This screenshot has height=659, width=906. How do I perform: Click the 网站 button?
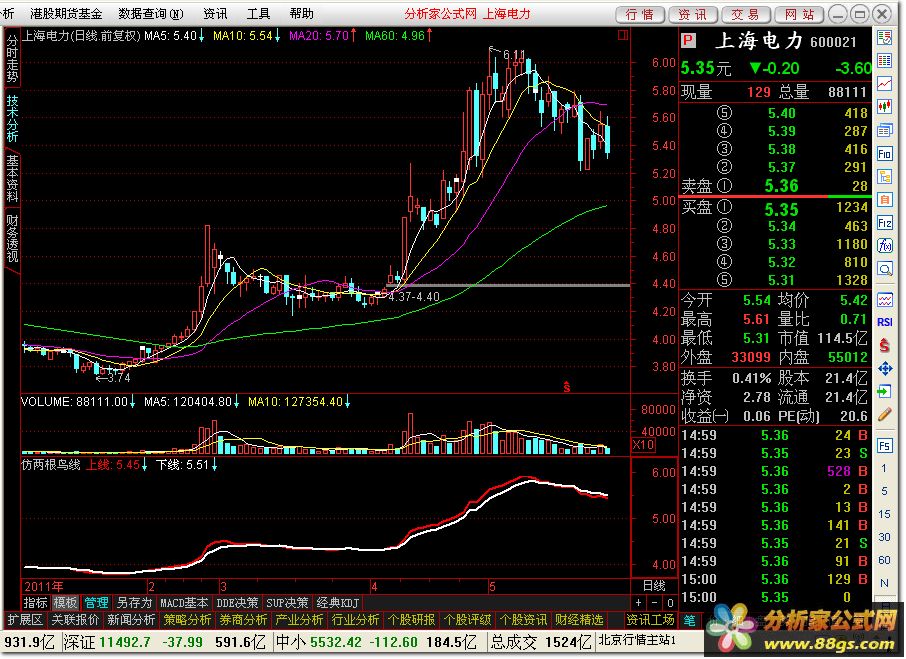pos(799,14)
